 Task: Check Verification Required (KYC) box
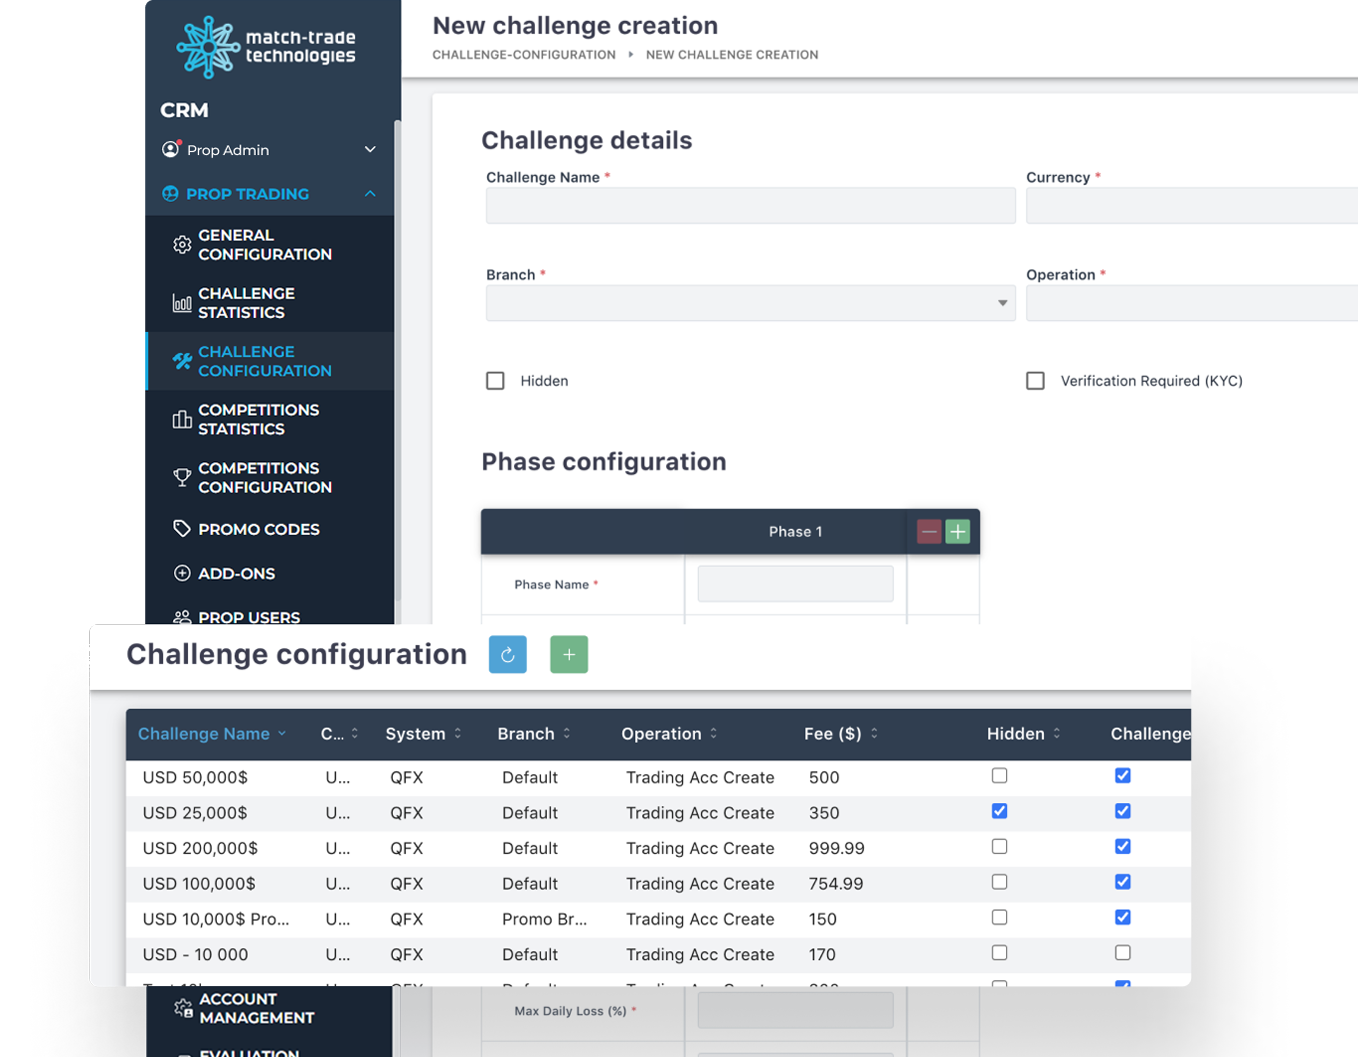(x=1035, y=381)
